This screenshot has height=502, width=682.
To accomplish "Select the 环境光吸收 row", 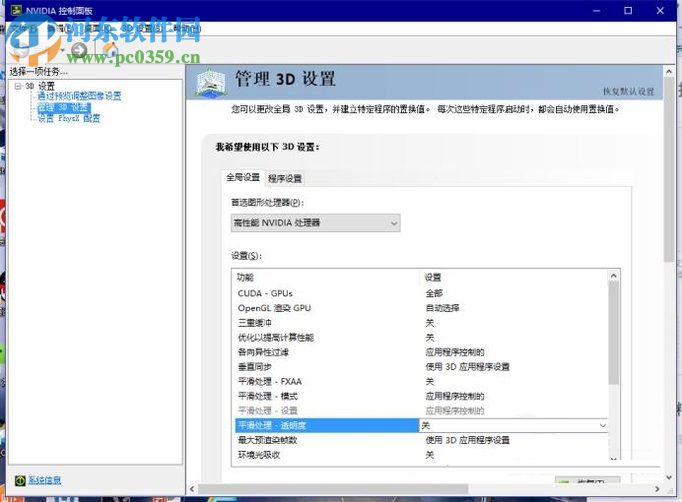I will pyautogui.click(x=421, y=455).
